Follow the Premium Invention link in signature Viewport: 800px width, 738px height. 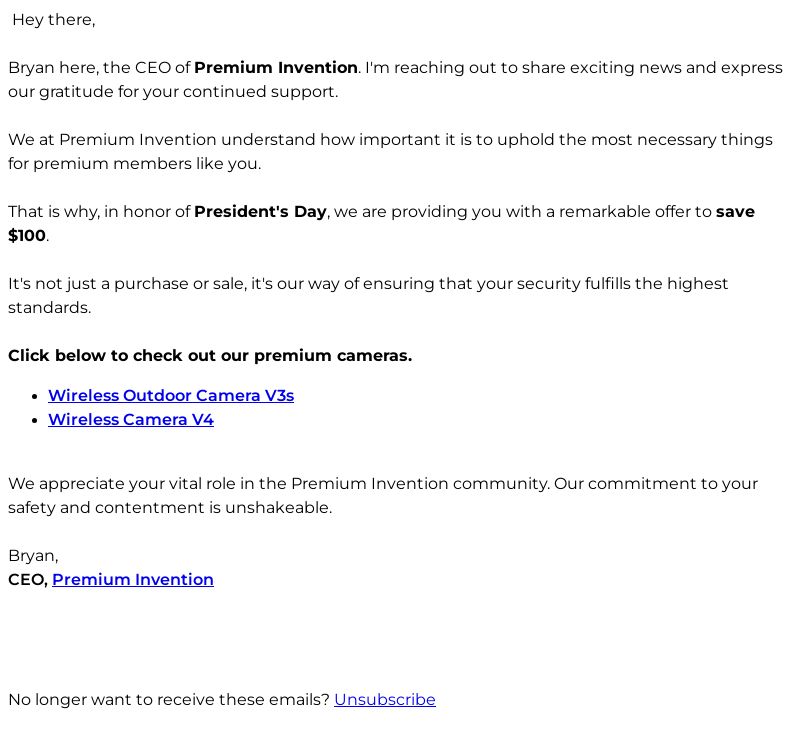point(133,580)
